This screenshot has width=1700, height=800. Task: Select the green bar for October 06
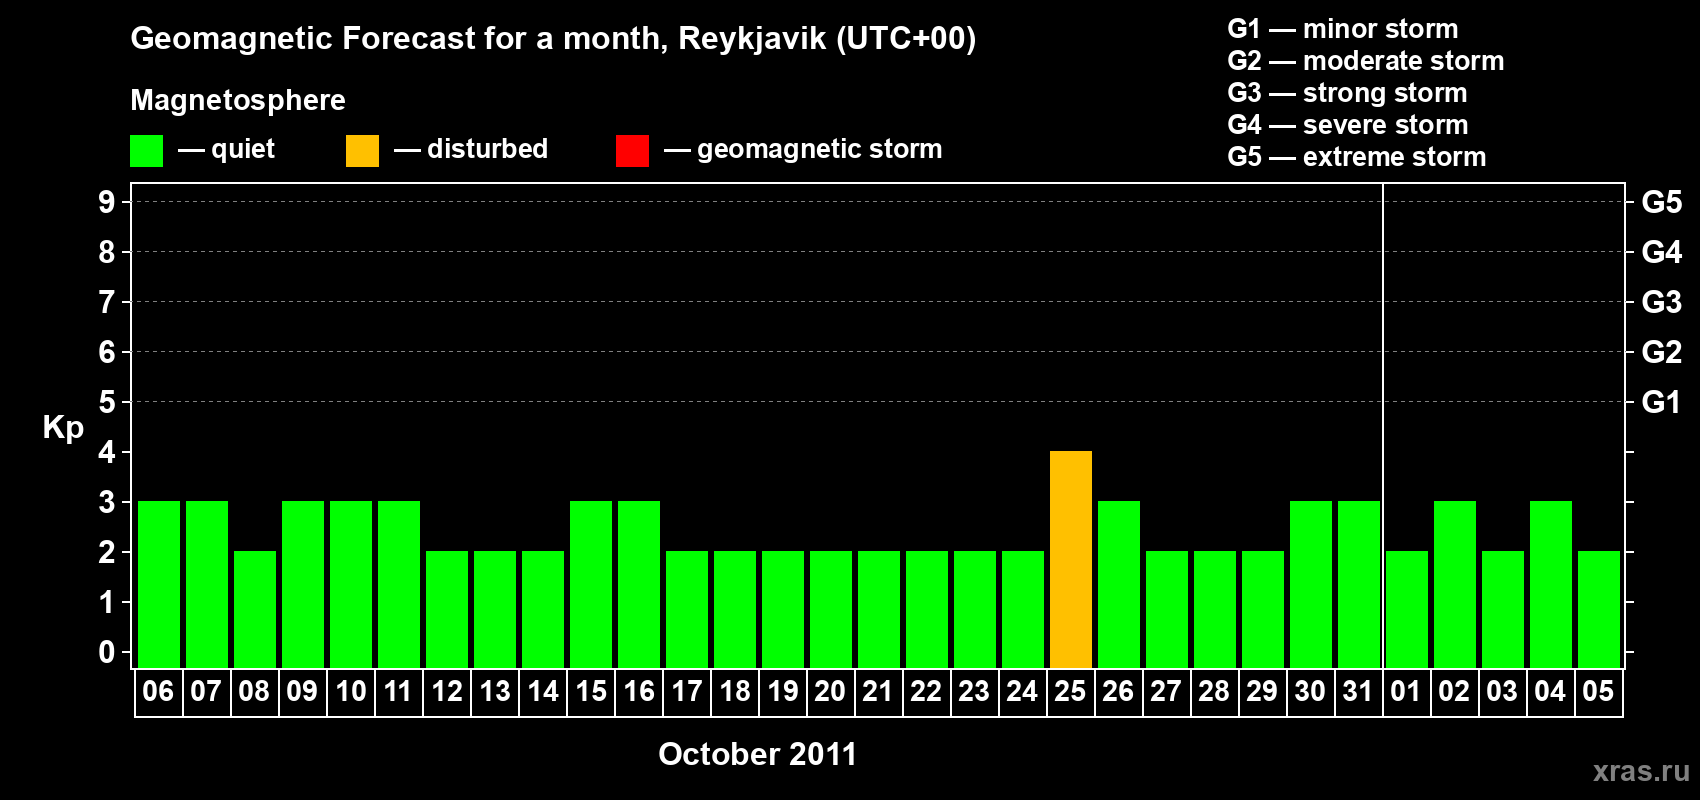[159, 584]
